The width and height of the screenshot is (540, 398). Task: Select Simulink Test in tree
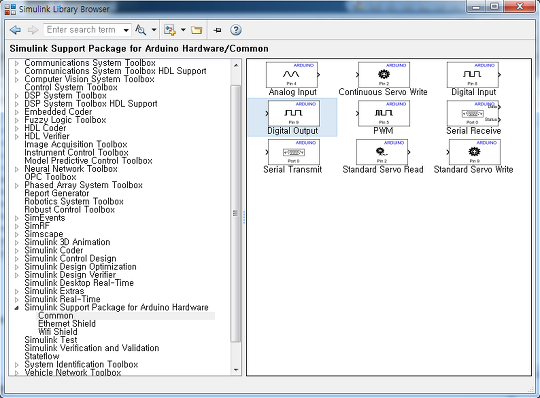tap(51, 340)
